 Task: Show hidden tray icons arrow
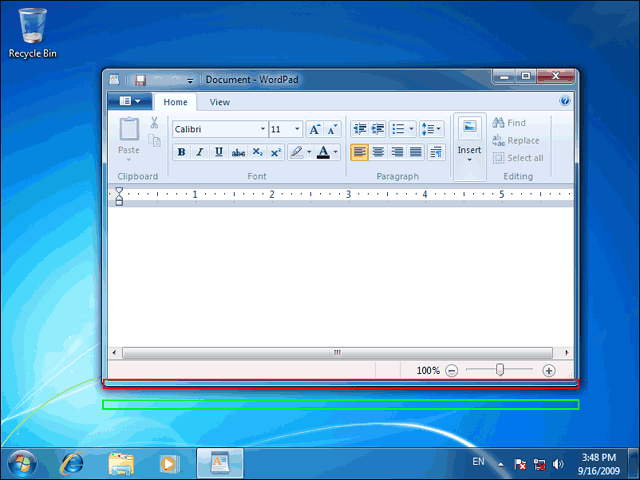500,464
